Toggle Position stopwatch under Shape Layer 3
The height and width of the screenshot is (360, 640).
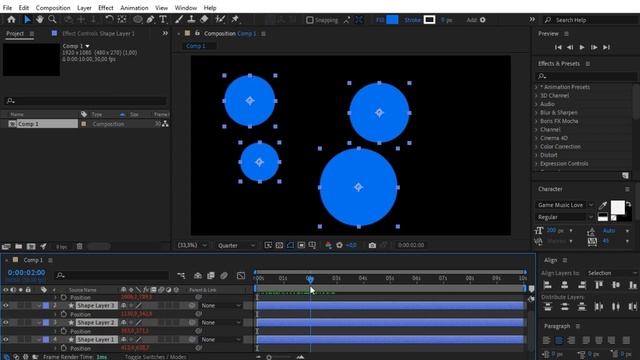click(64, 314)
